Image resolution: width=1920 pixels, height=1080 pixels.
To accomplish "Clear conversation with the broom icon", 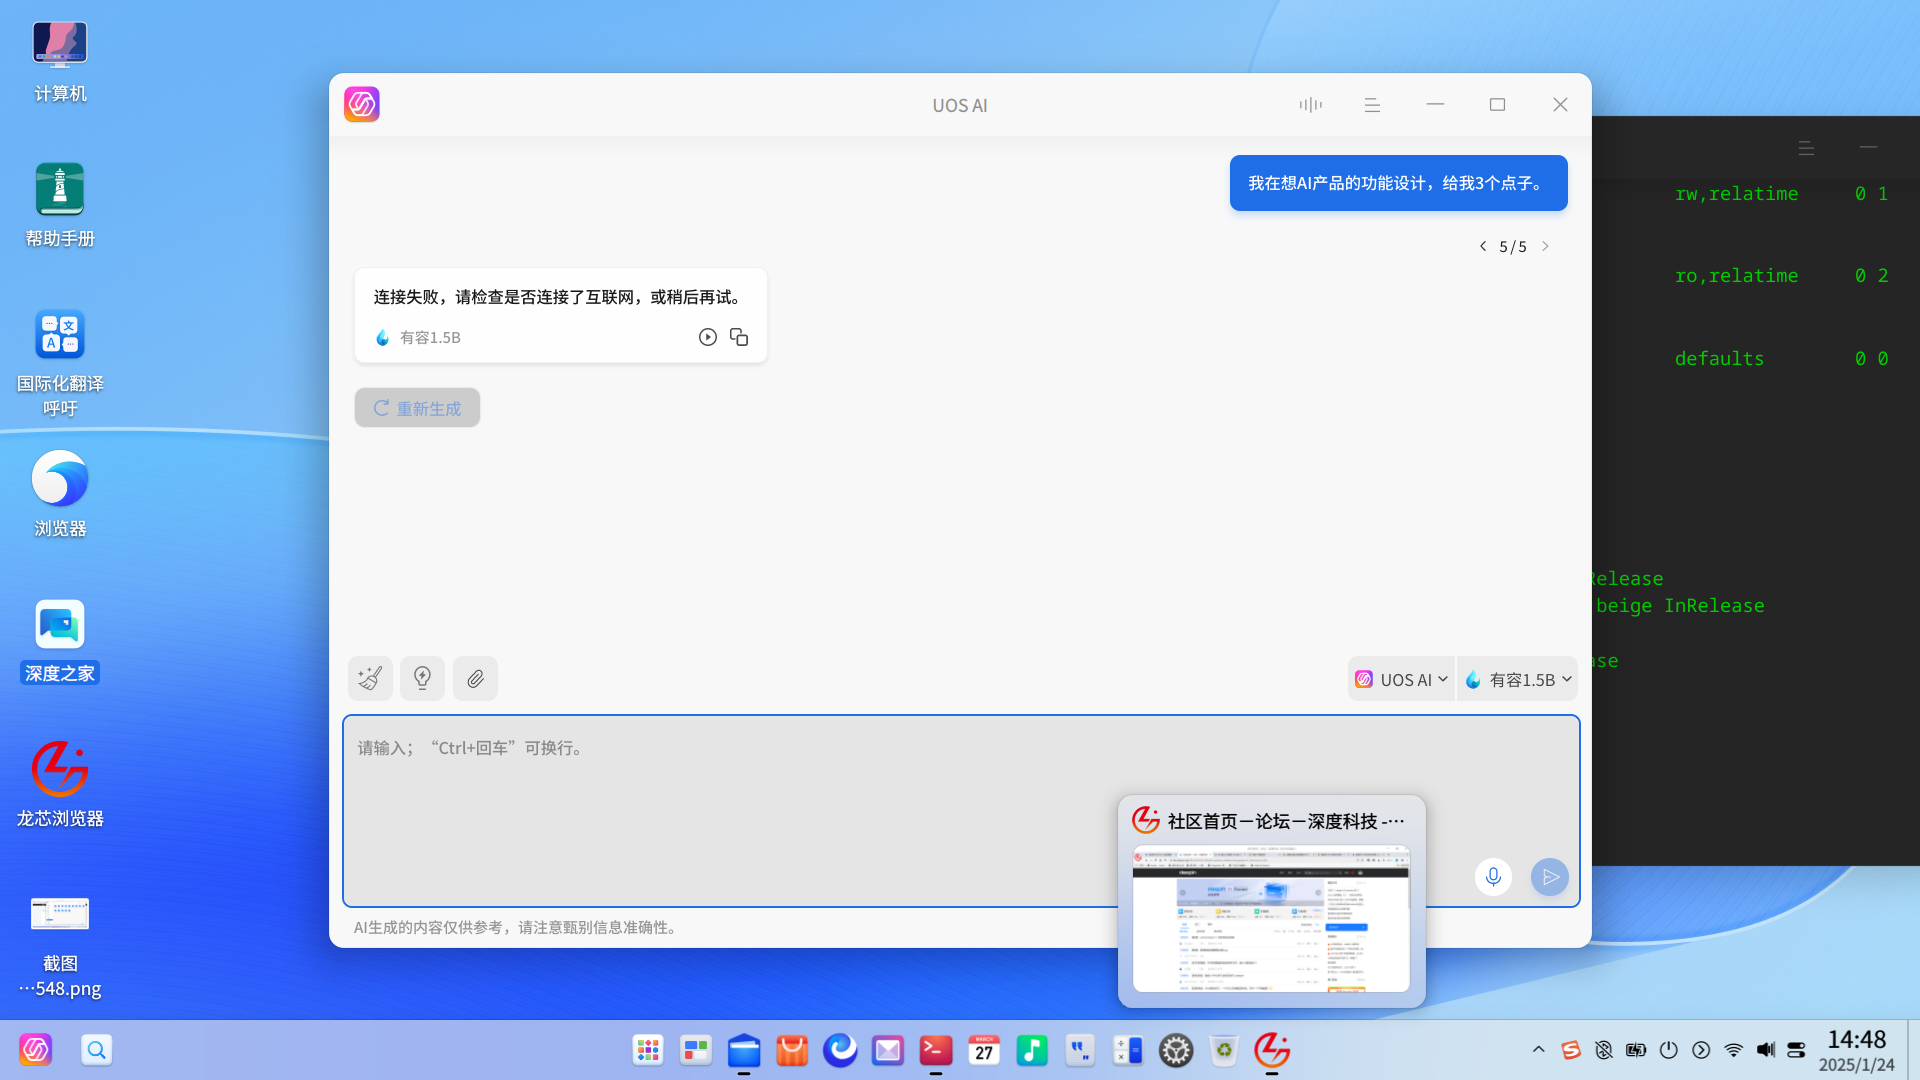I will coord(370,679).
